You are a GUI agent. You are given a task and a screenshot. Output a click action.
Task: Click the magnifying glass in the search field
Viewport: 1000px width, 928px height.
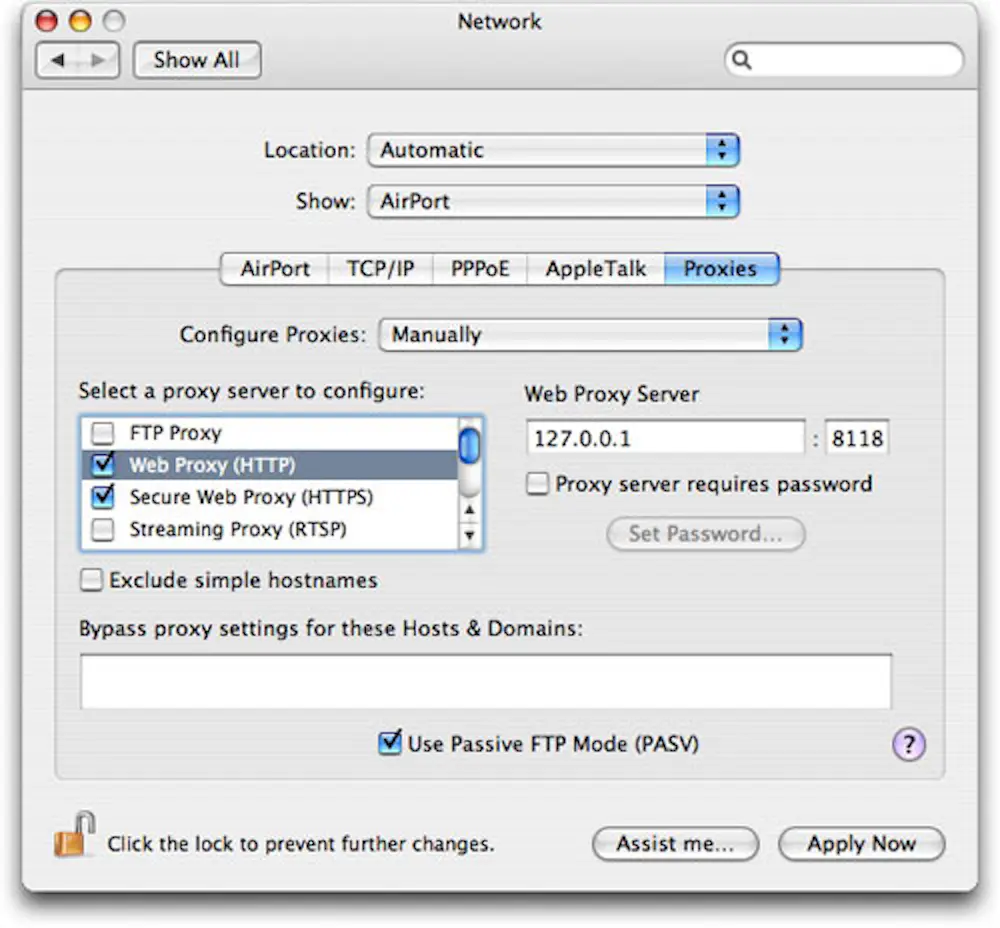(x=741, y=60)
